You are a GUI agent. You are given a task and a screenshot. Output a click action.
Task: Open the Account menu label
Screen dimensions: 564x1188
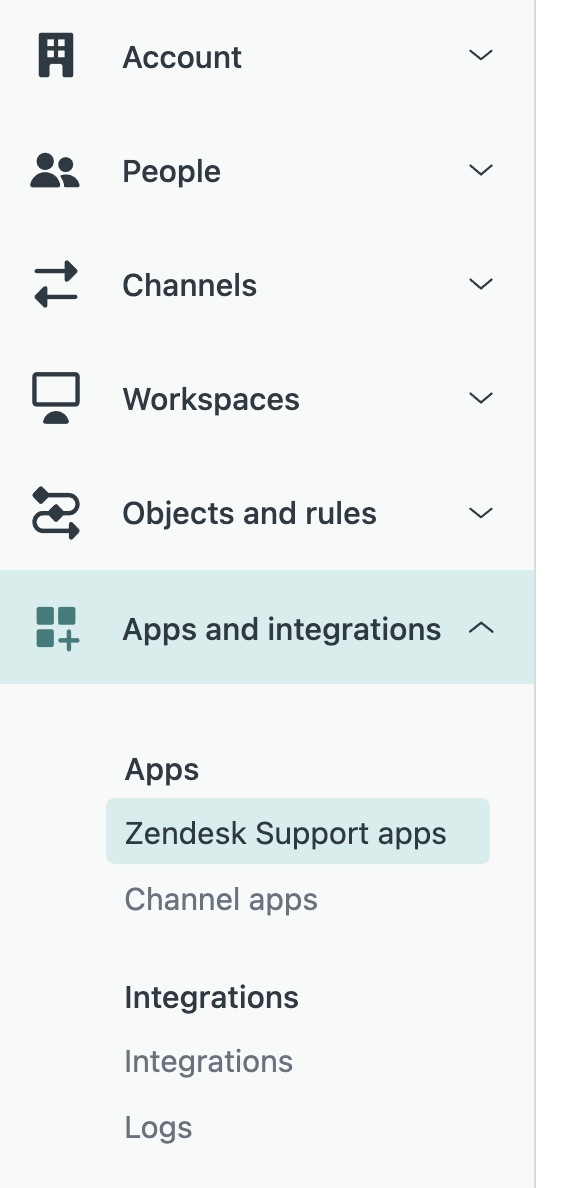182,58
